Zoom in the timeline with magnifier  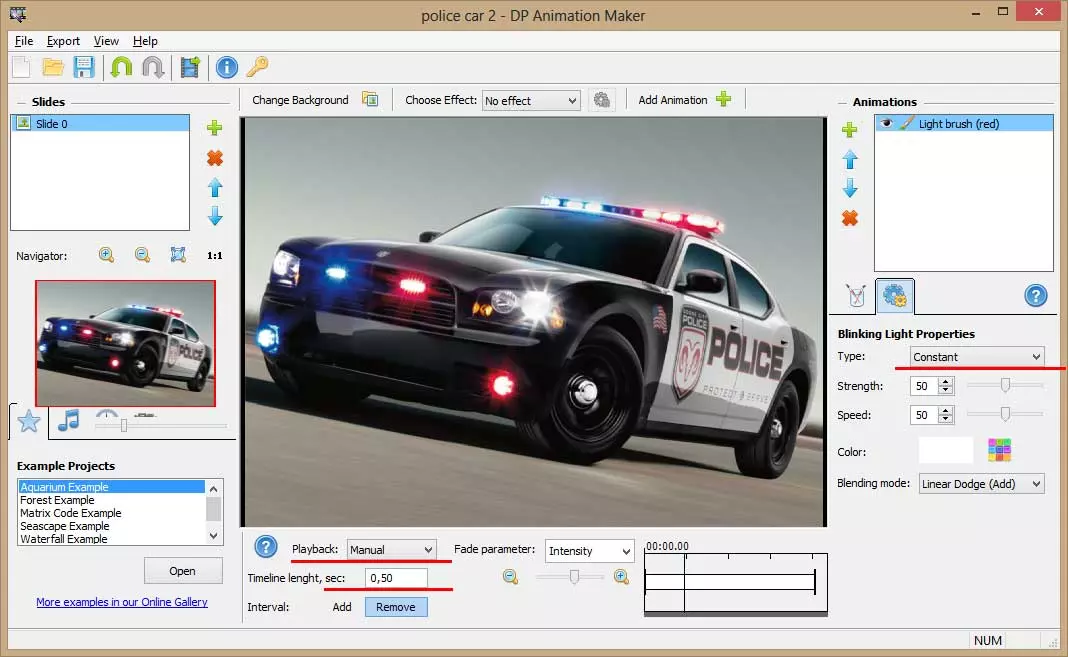click(x=621, y=577)
